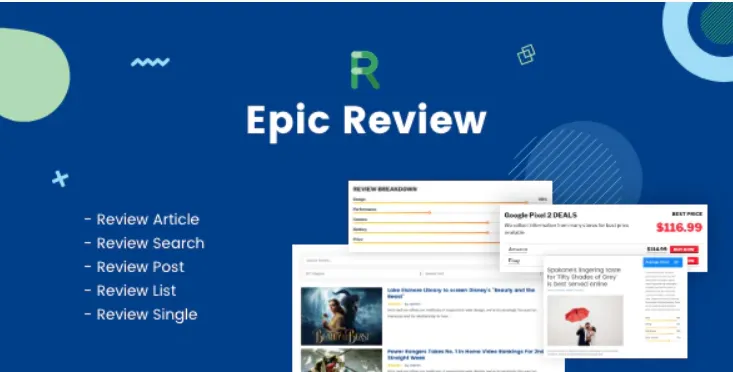Image resolution: width=733 pixels, height=372 pixels.
Task: Click the "REVIEW BREAKDOWN" heading
Action: (x=385, y=189)
